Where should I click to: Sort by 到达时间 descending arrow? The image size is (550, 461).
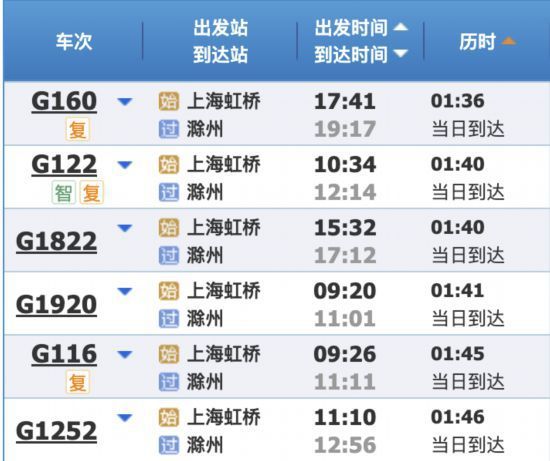(400, 54)
